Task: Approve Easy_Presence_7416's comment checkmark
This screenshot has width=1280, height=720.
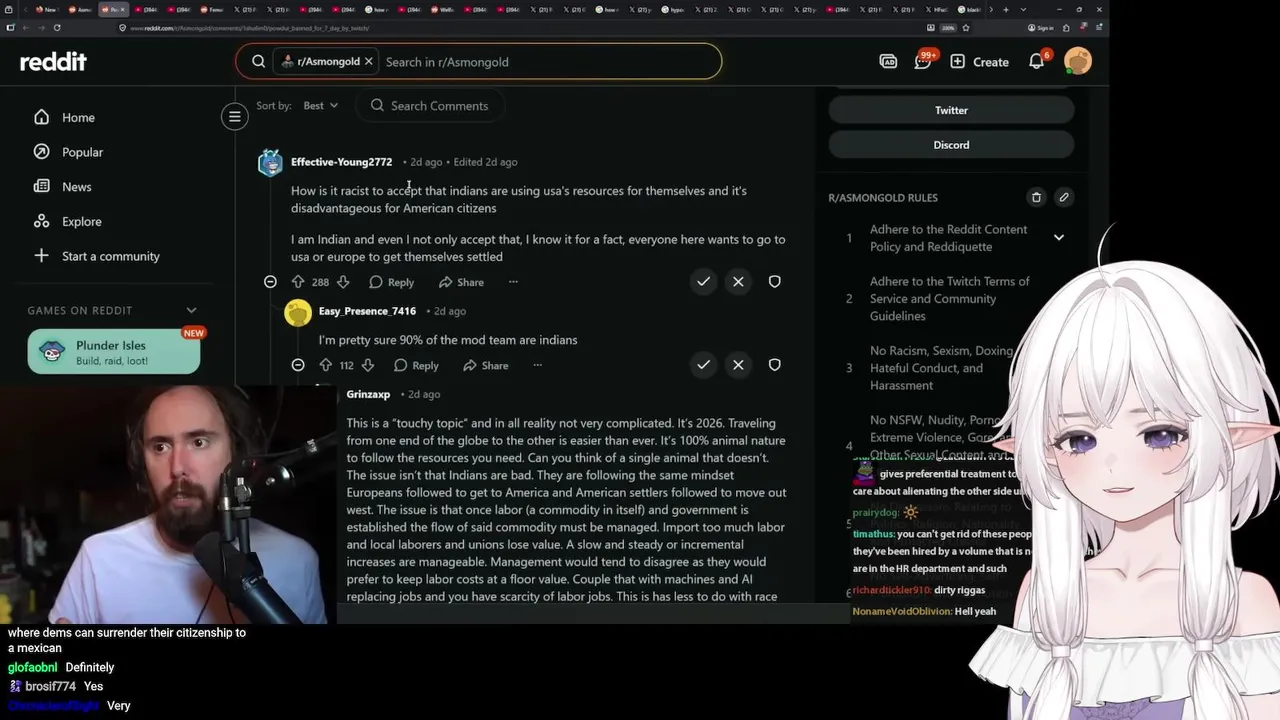Action: click(x=703, y=365)
